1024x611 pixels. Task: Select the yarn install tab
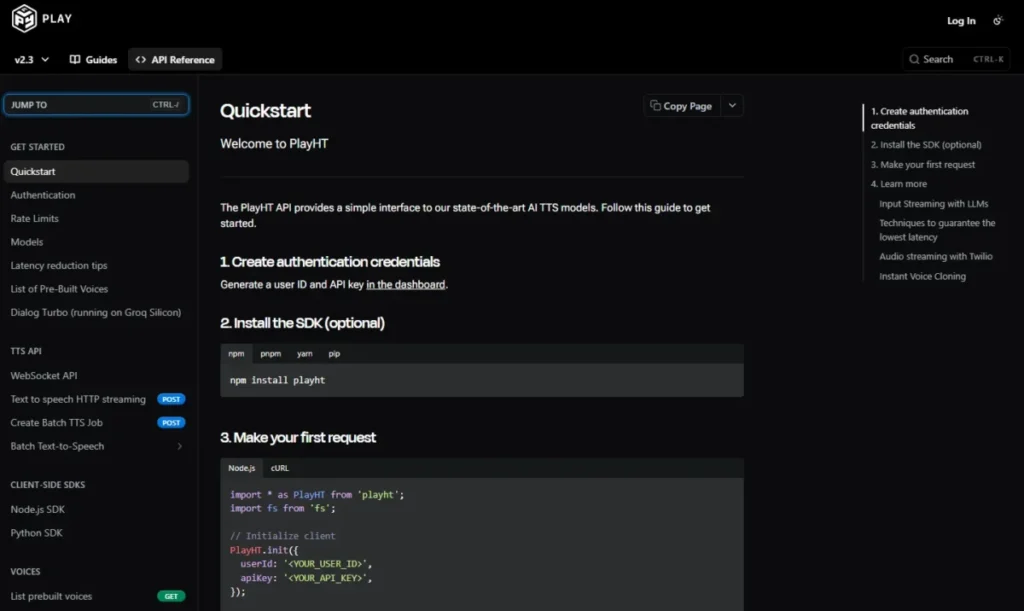pos(304,354)
